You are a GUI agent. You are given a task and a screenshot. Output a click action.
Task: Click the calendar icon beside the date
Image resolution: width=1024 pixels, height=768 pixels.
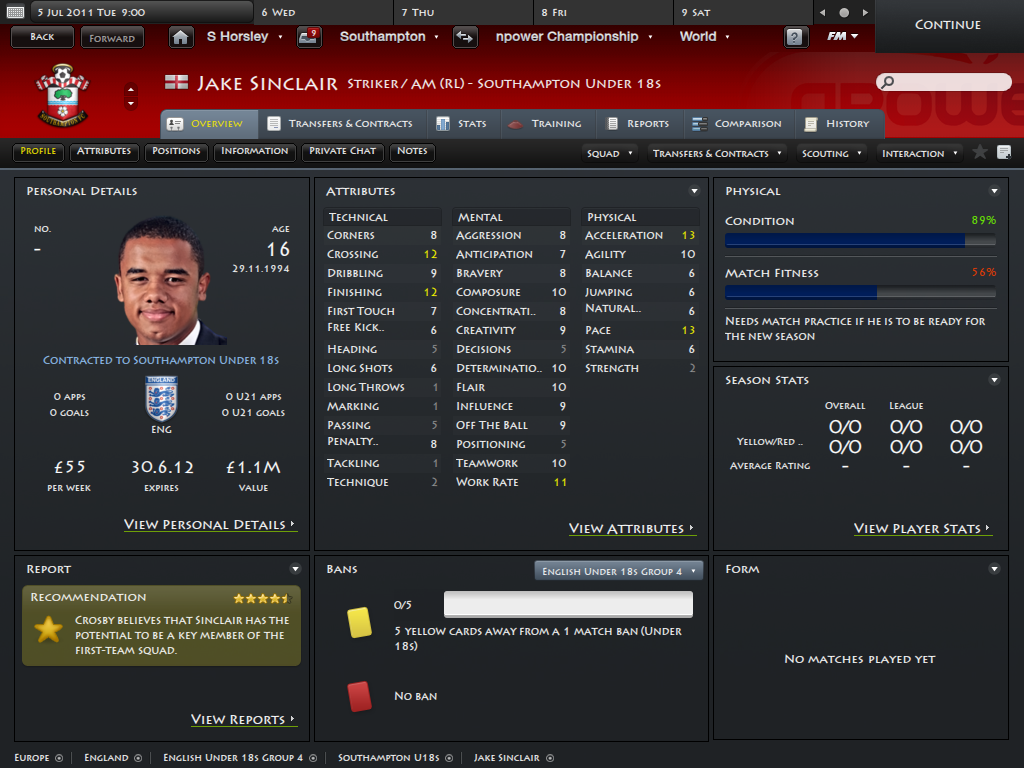[x=15, y=12]
